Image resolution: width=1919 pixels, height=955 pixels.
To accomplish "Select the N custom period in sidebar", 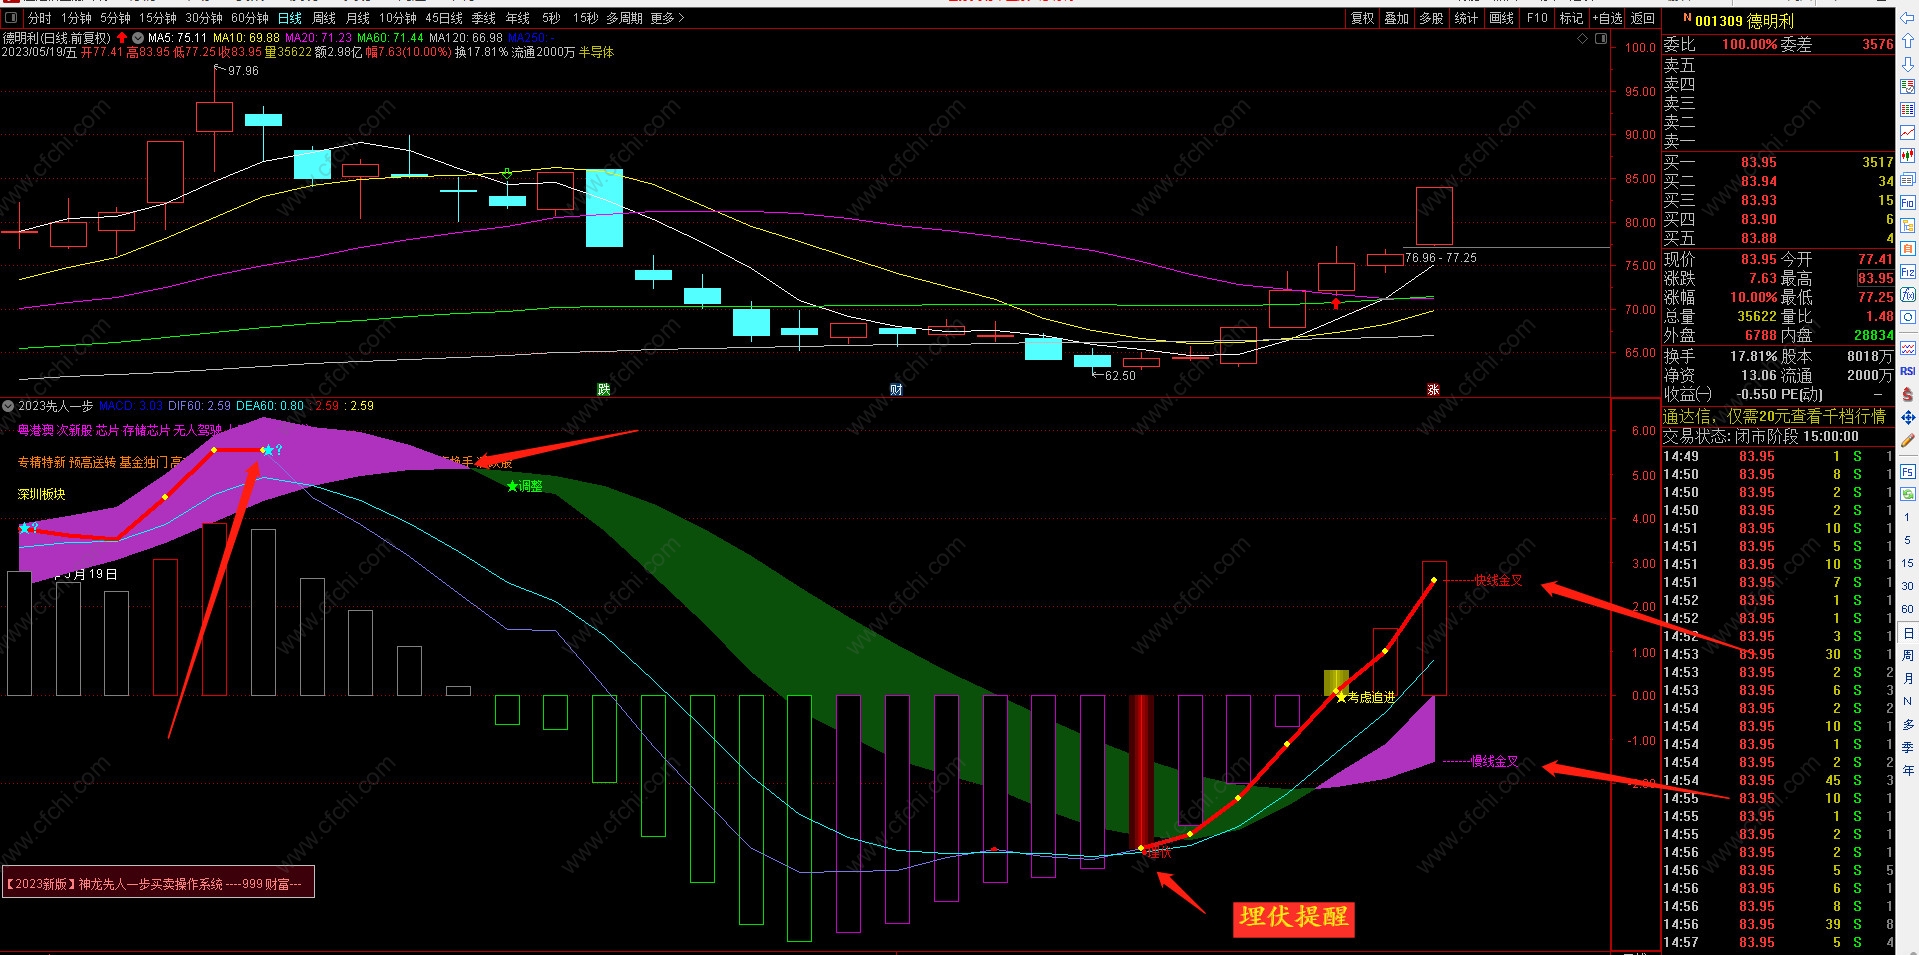I will tap(1907, 702).
